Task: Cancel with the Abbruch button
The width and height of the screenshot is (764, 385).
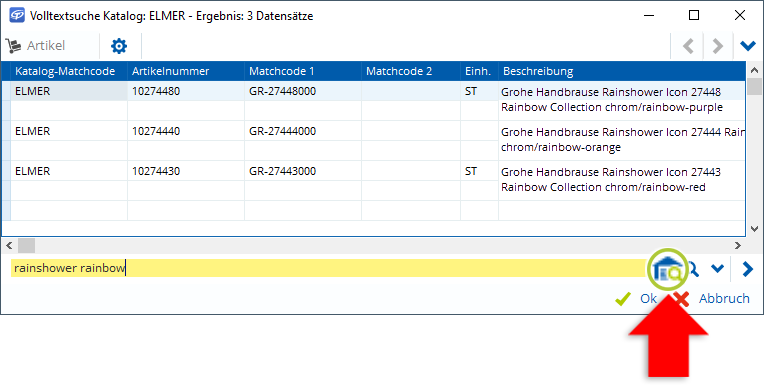Action: point(712,298)
